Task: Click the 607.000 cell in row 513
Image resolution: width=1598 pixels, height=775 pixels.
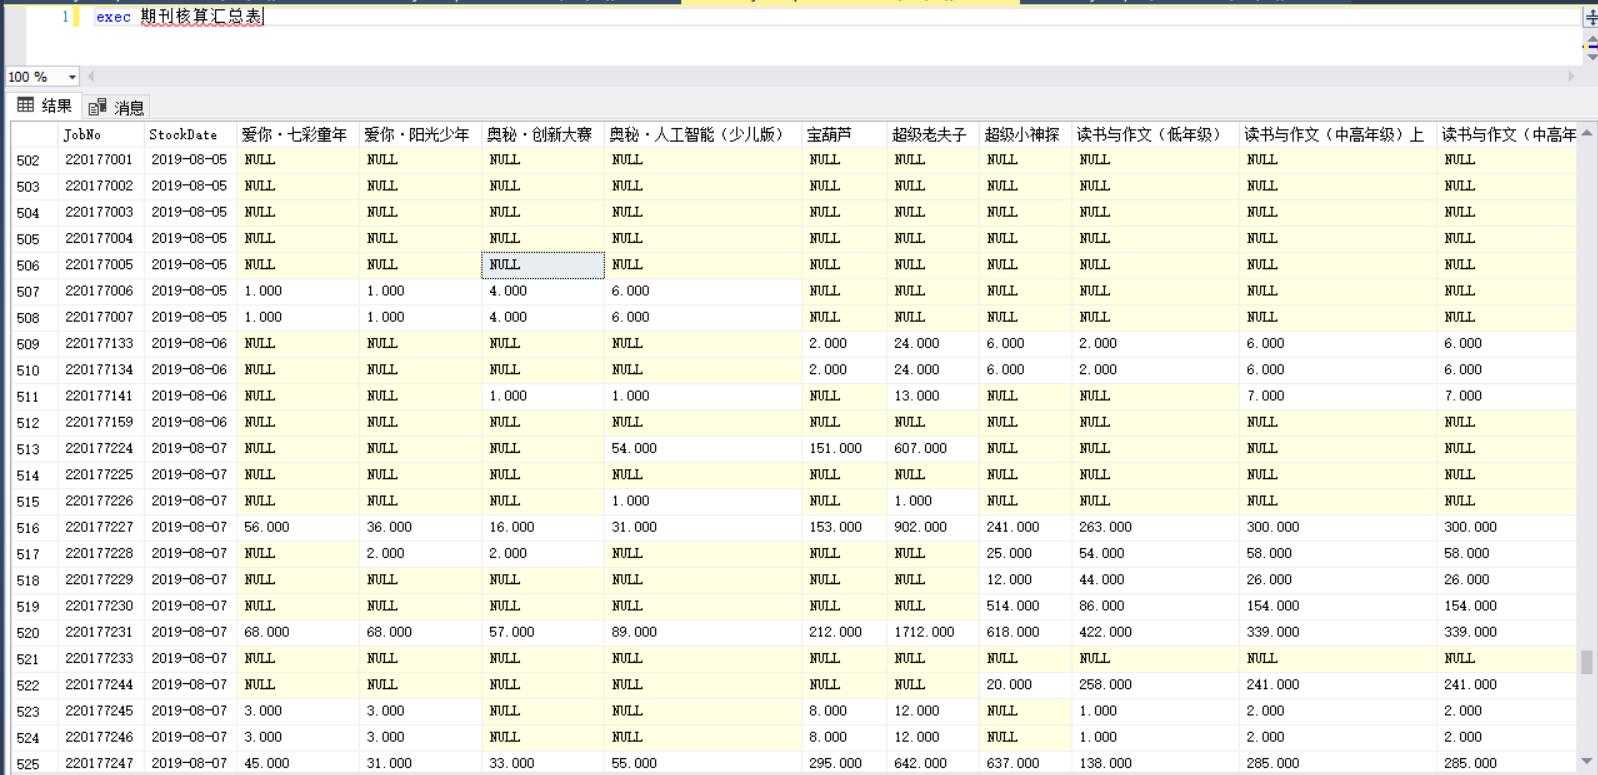Action: [x=932, y=448]
